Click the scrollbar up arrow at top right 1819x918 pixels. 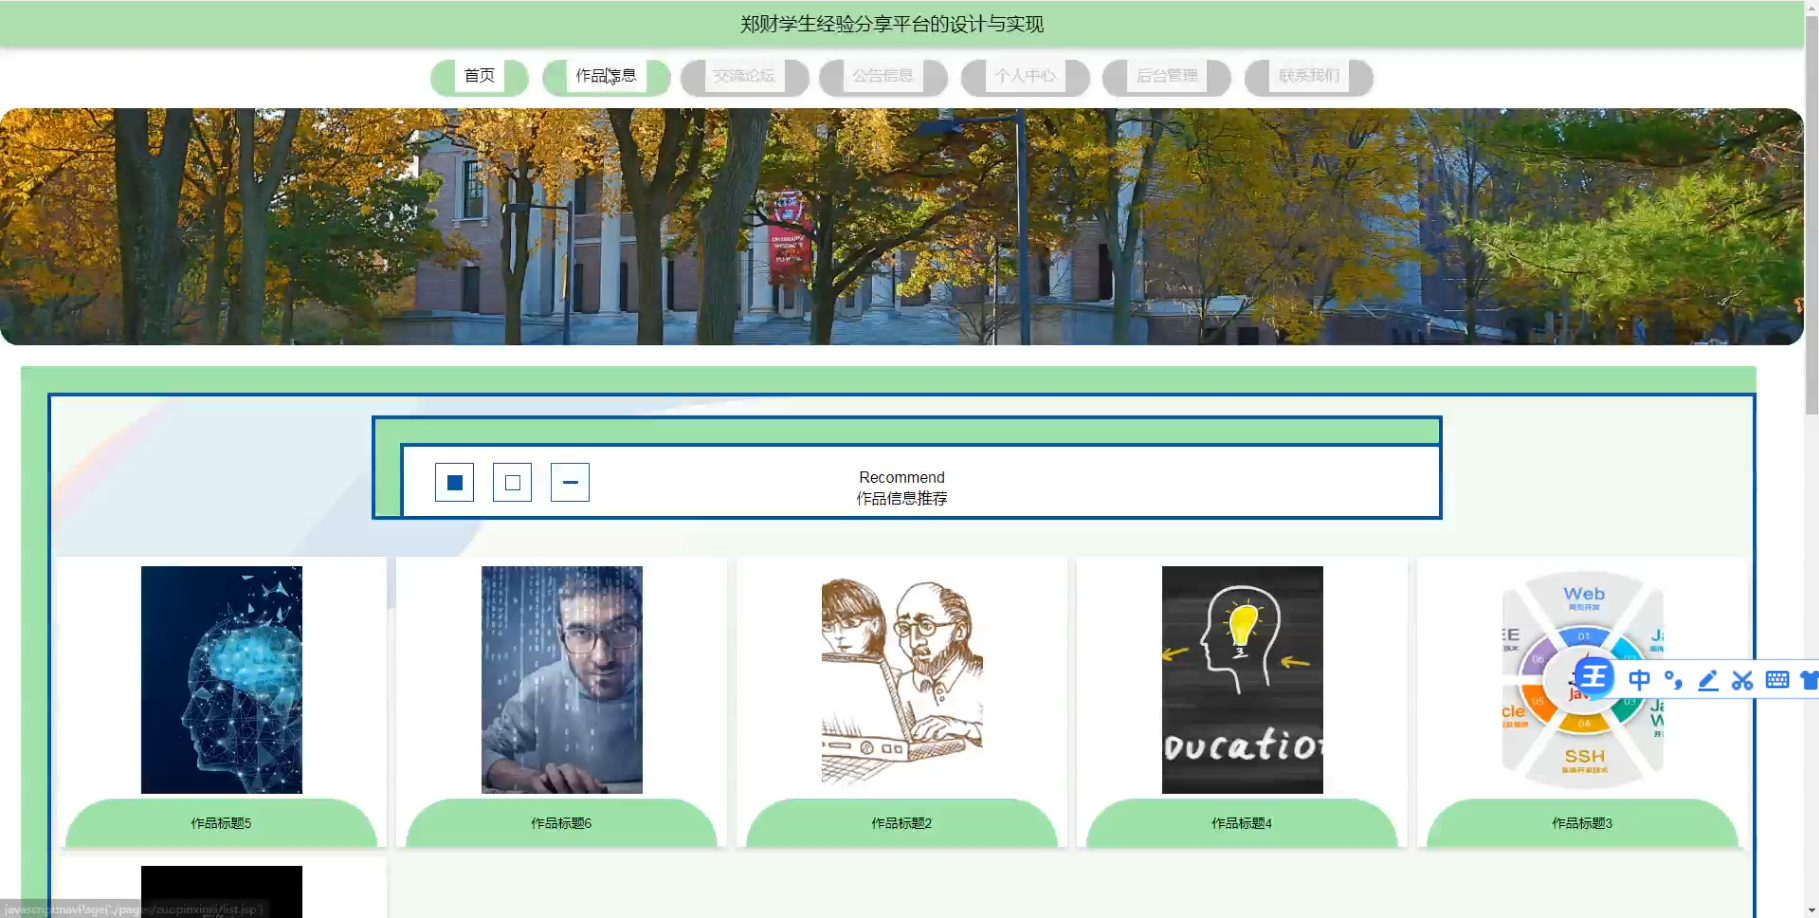(1811, 7)
